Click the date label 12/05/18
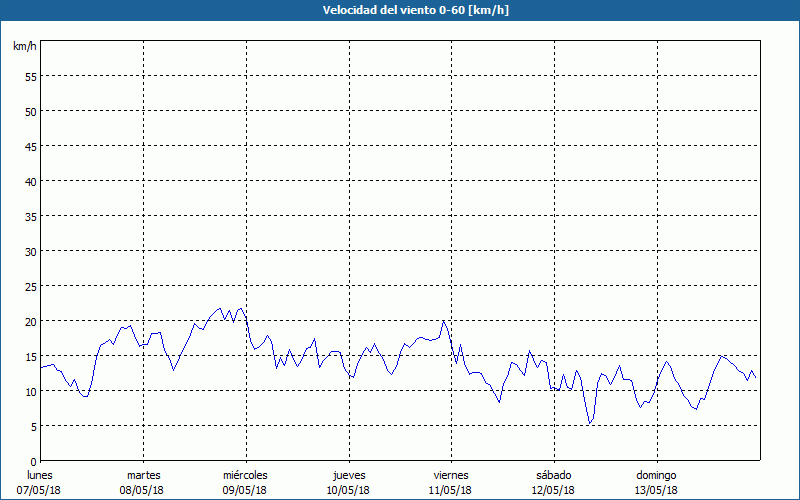This screenshot has width=800, height=500. tap(553, 490)
